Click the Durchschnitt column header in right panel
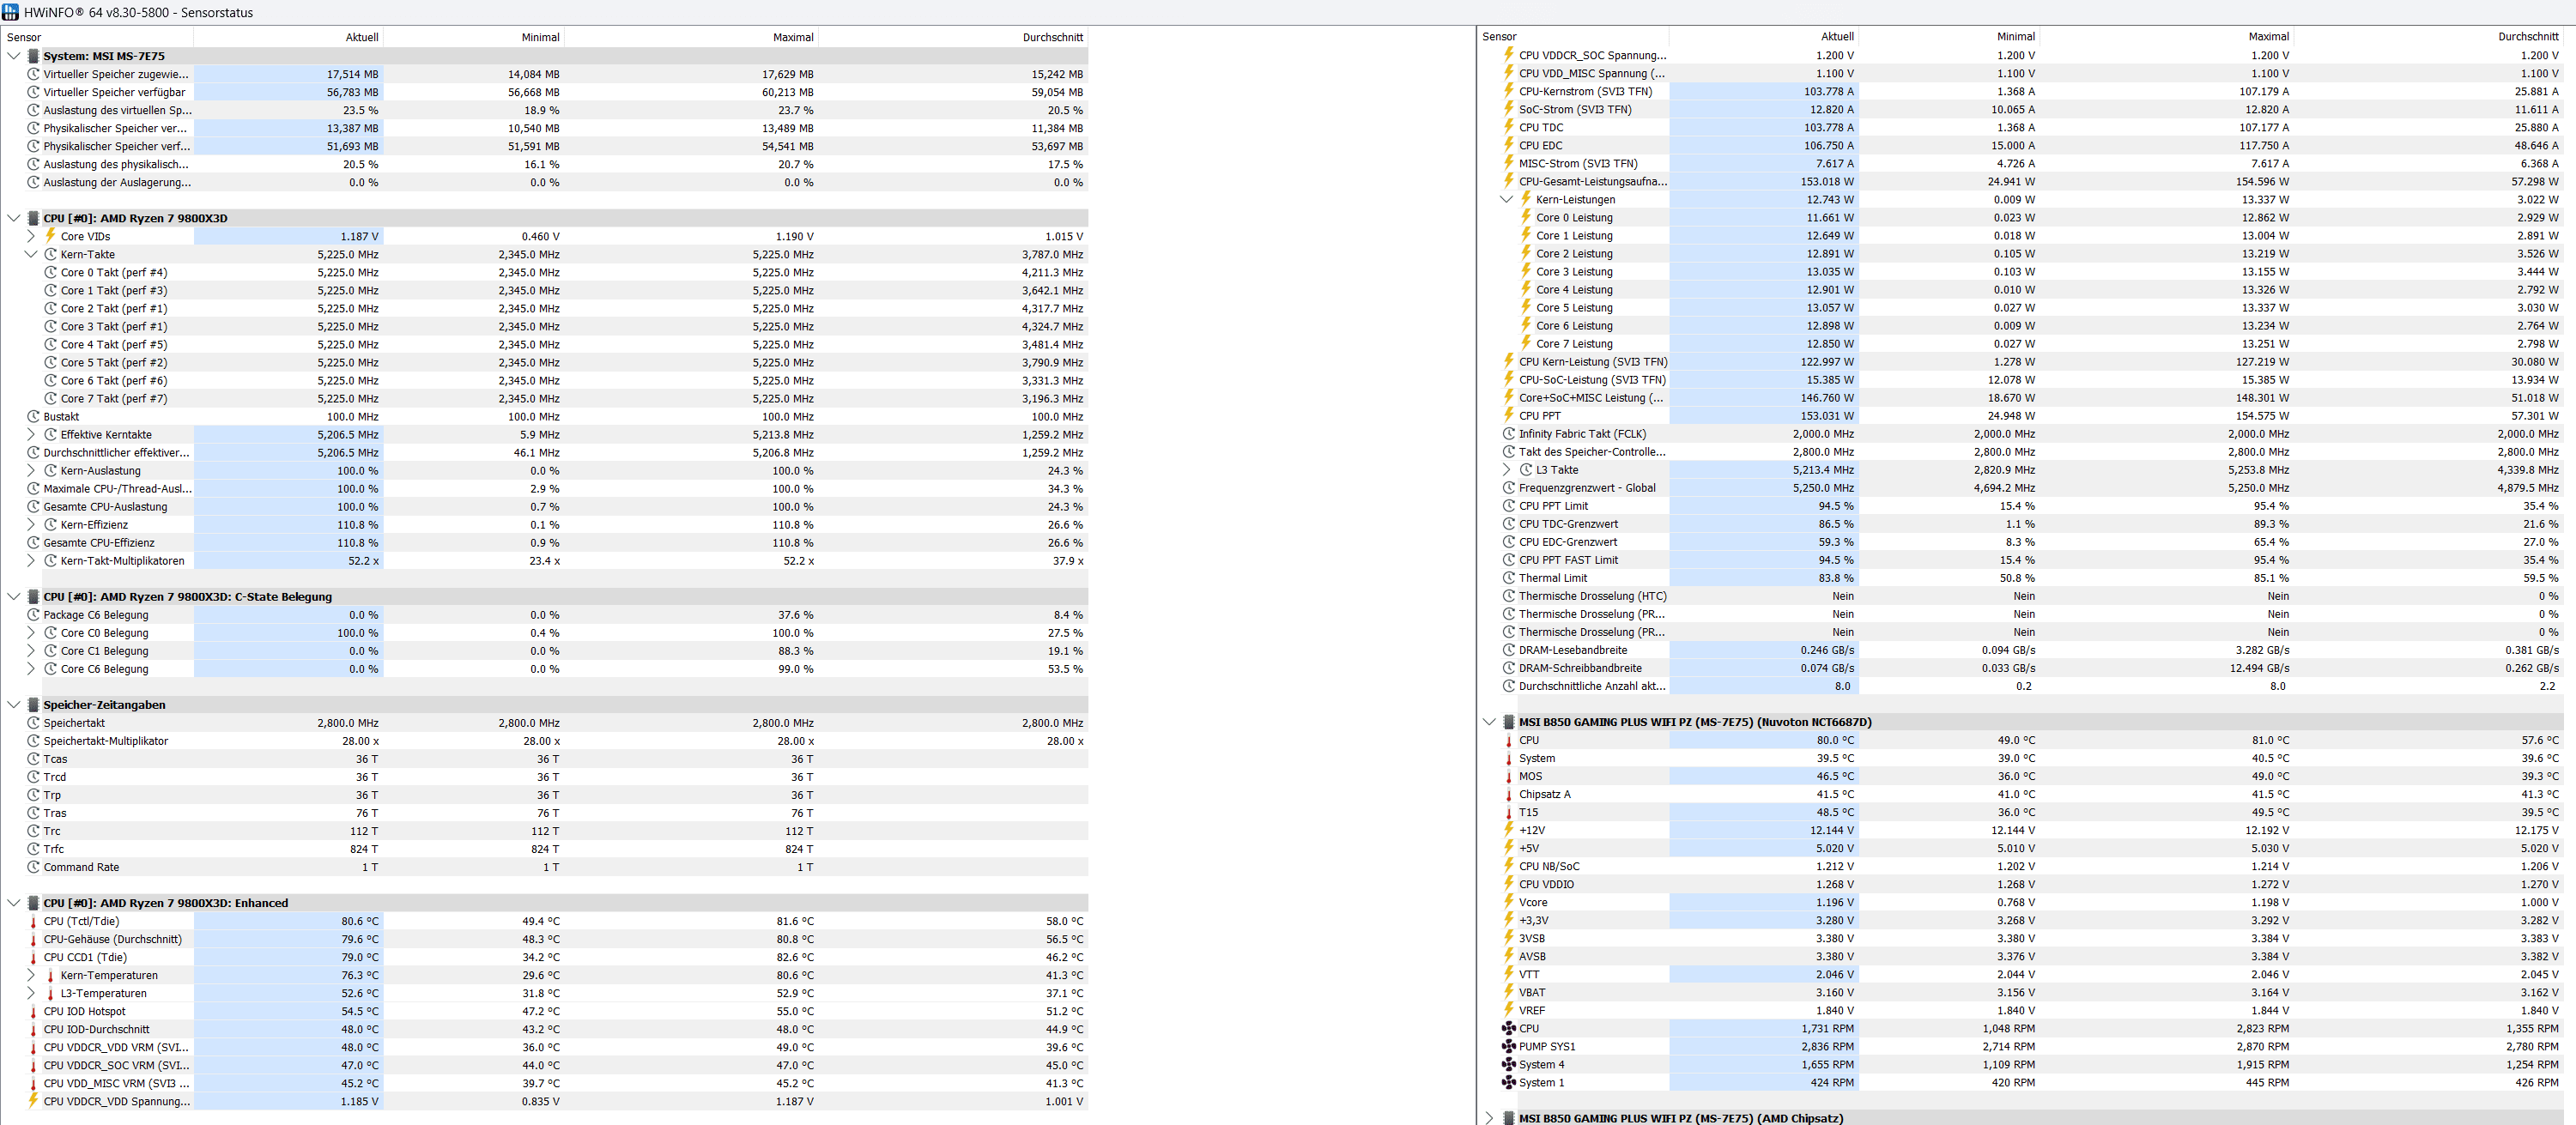Viewport: 2576px width, 1125px height. [2528, 36]
